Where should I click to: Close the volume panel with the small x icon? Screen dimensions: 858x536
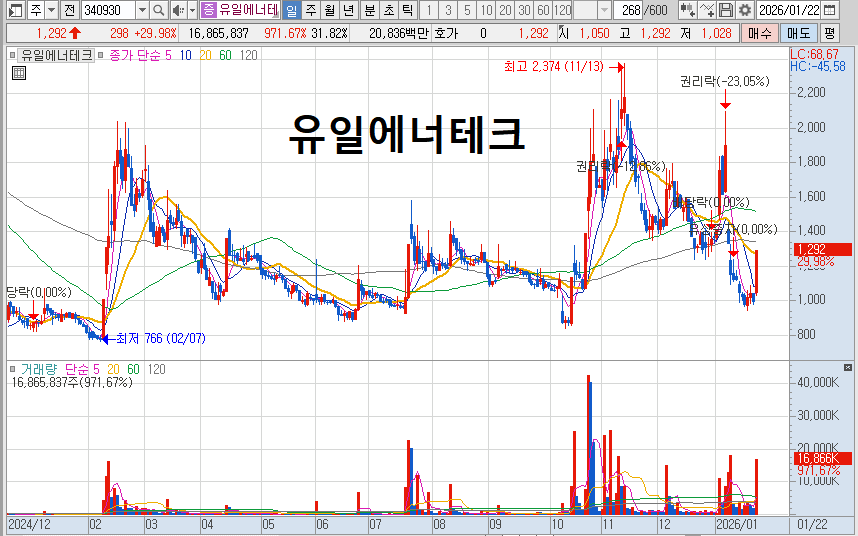(x=848, y=368)
